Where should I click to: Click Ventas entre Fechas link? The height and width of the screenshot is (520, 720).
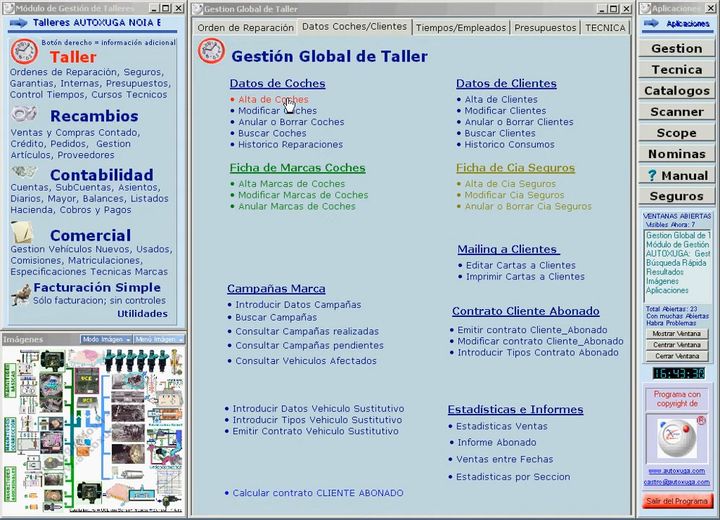(x=505, y=459)
